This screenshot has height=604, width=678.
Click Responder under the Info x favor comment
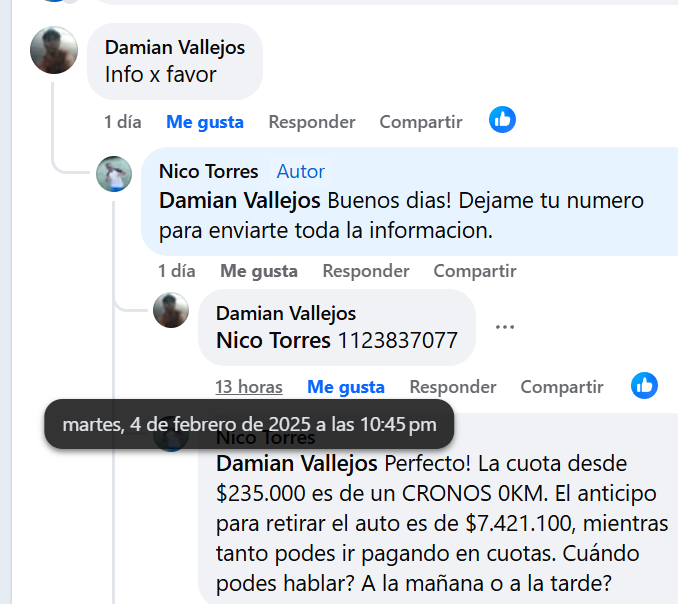click(312, 122)
